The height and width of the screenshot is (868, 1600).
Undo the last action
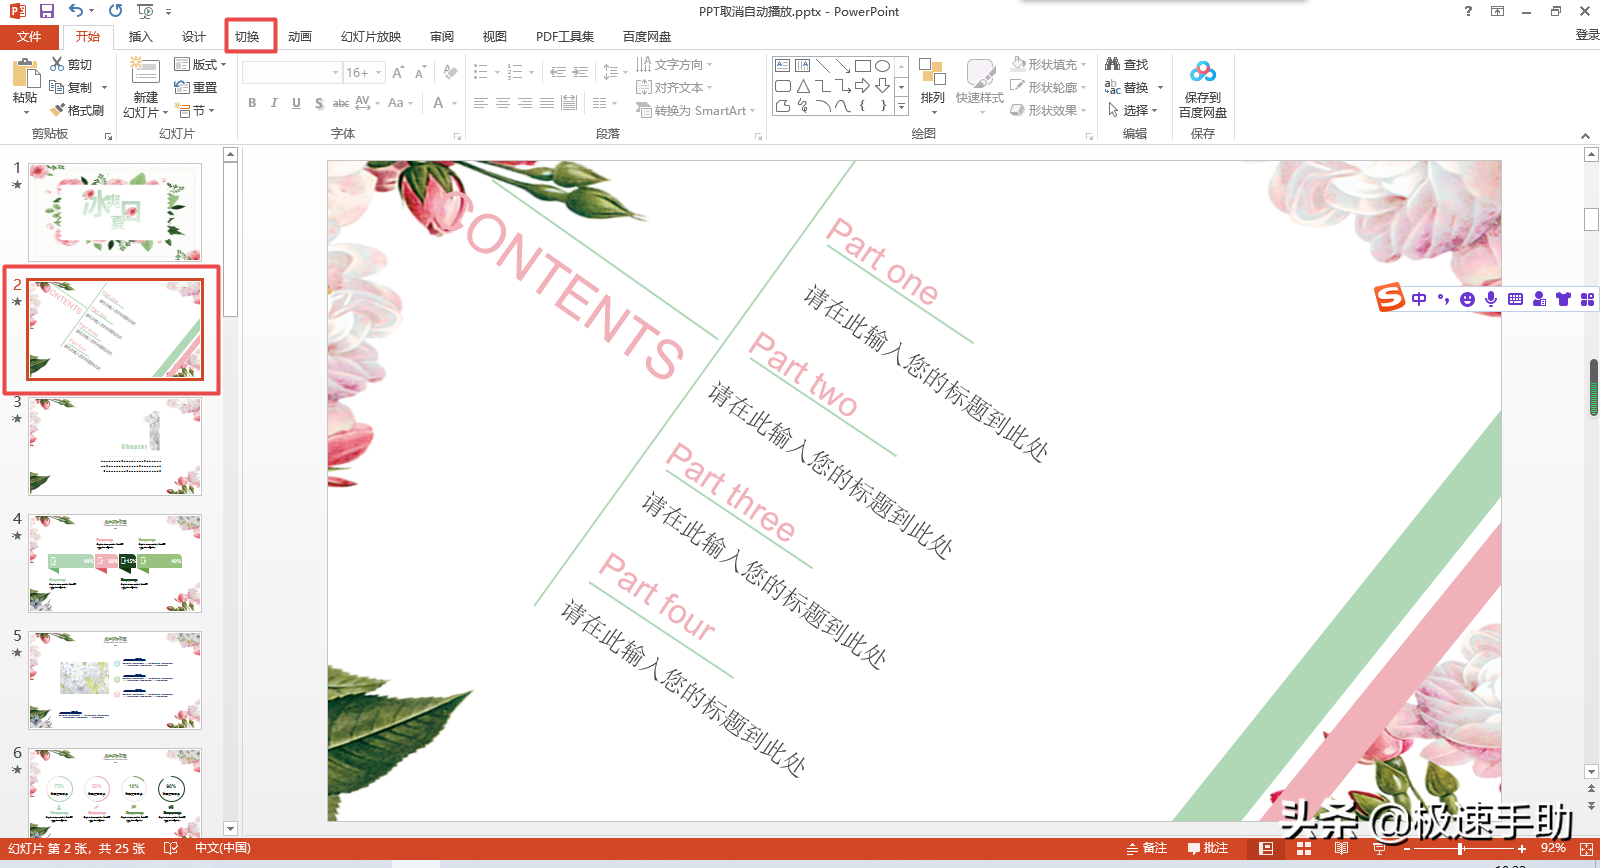[76, 11]
